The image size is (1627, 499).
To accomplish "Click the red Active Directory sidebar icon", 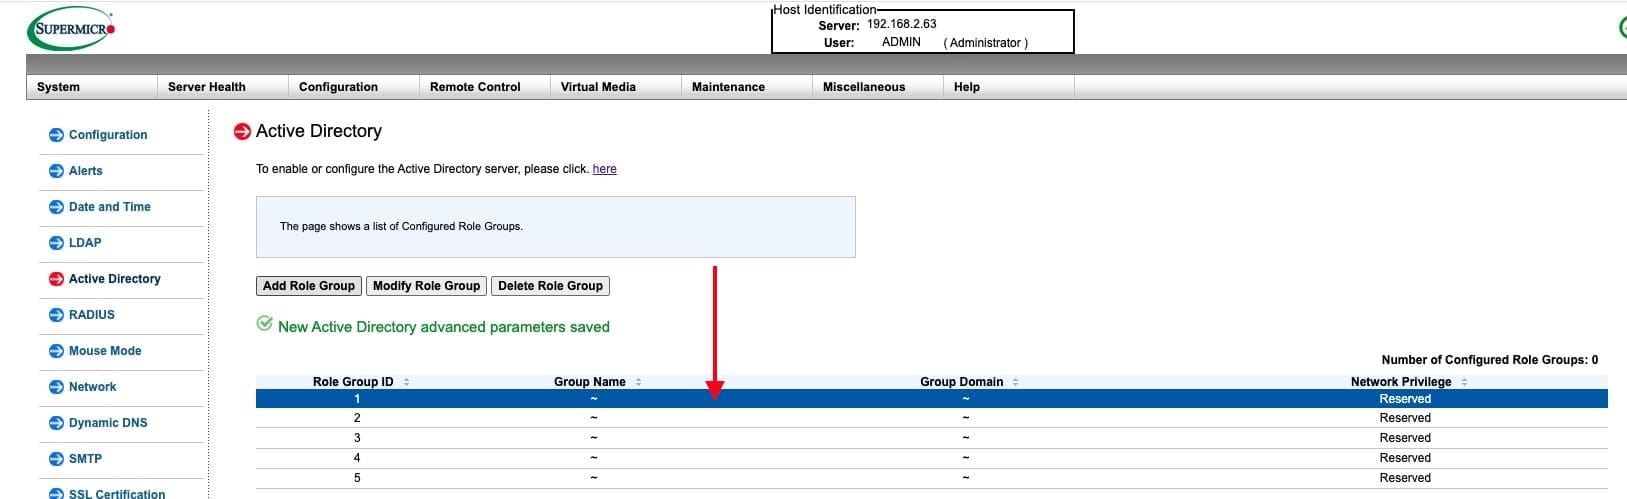I will point(56,279).
